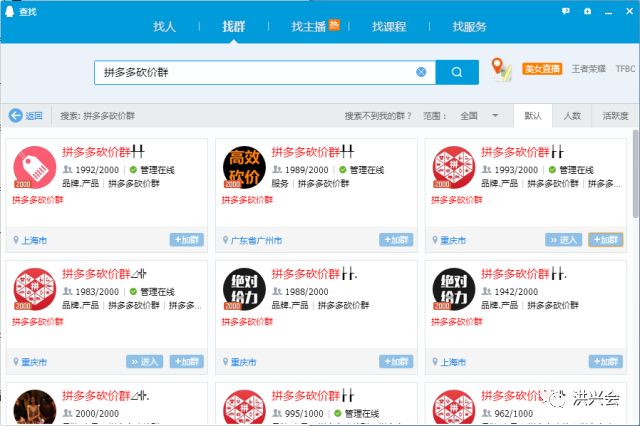Open the QQ penguin icon in title bar
Image resolution: width=640 pixels, height=426 pixels.
9,11
